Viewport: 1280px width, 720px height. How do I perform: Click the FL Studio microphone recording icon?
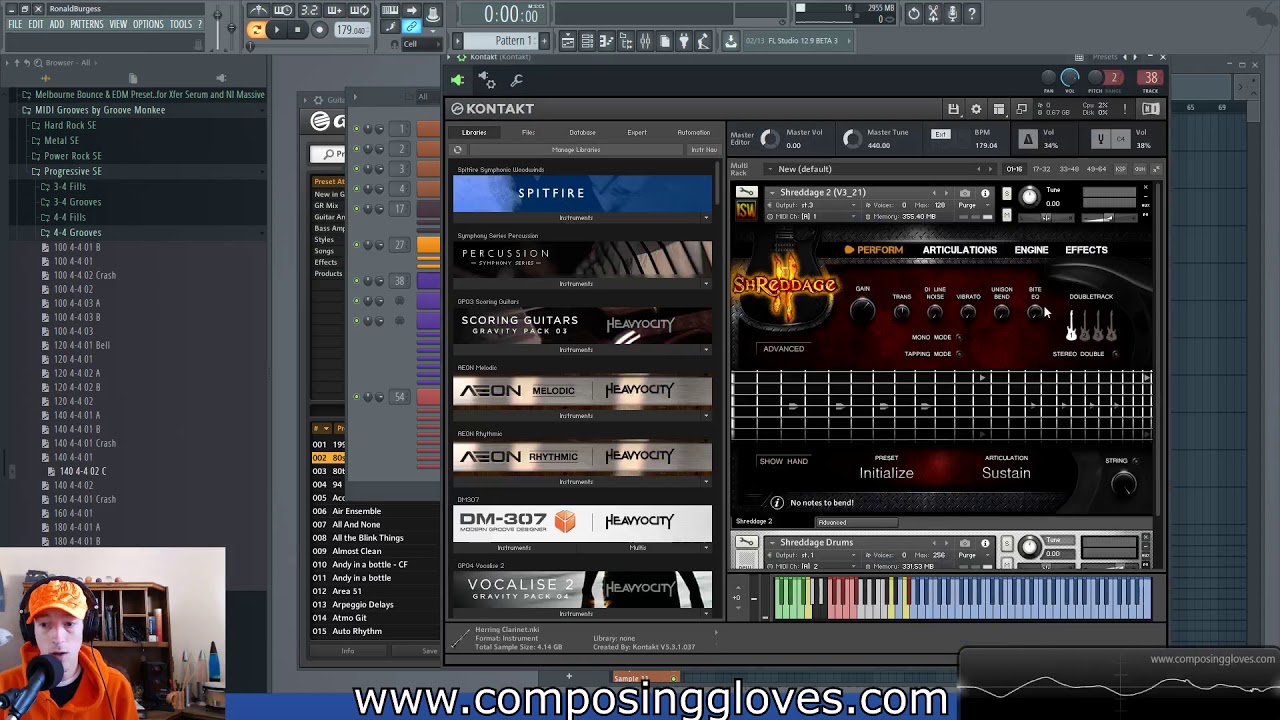click(x=952, y=14)
